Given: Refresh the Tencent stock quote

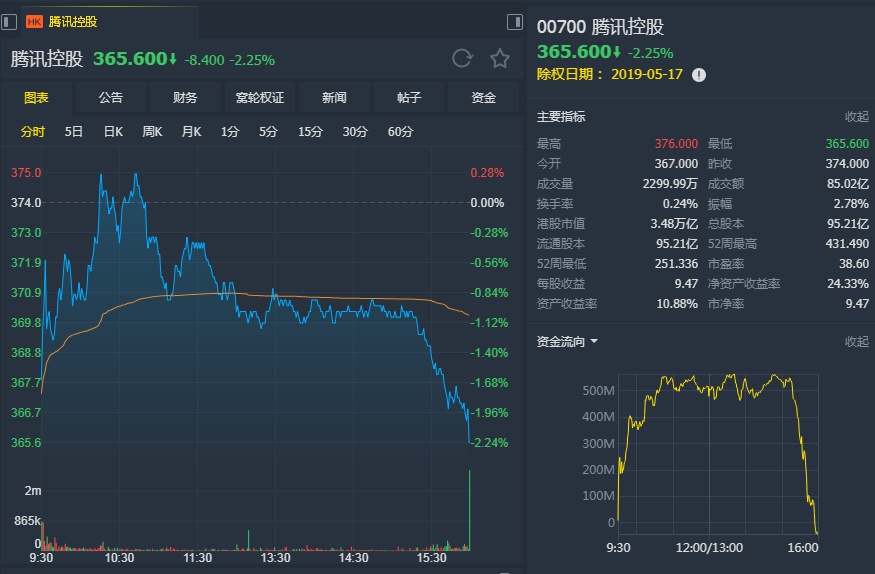Looking at the screenshot, I should tap(462, 58).
